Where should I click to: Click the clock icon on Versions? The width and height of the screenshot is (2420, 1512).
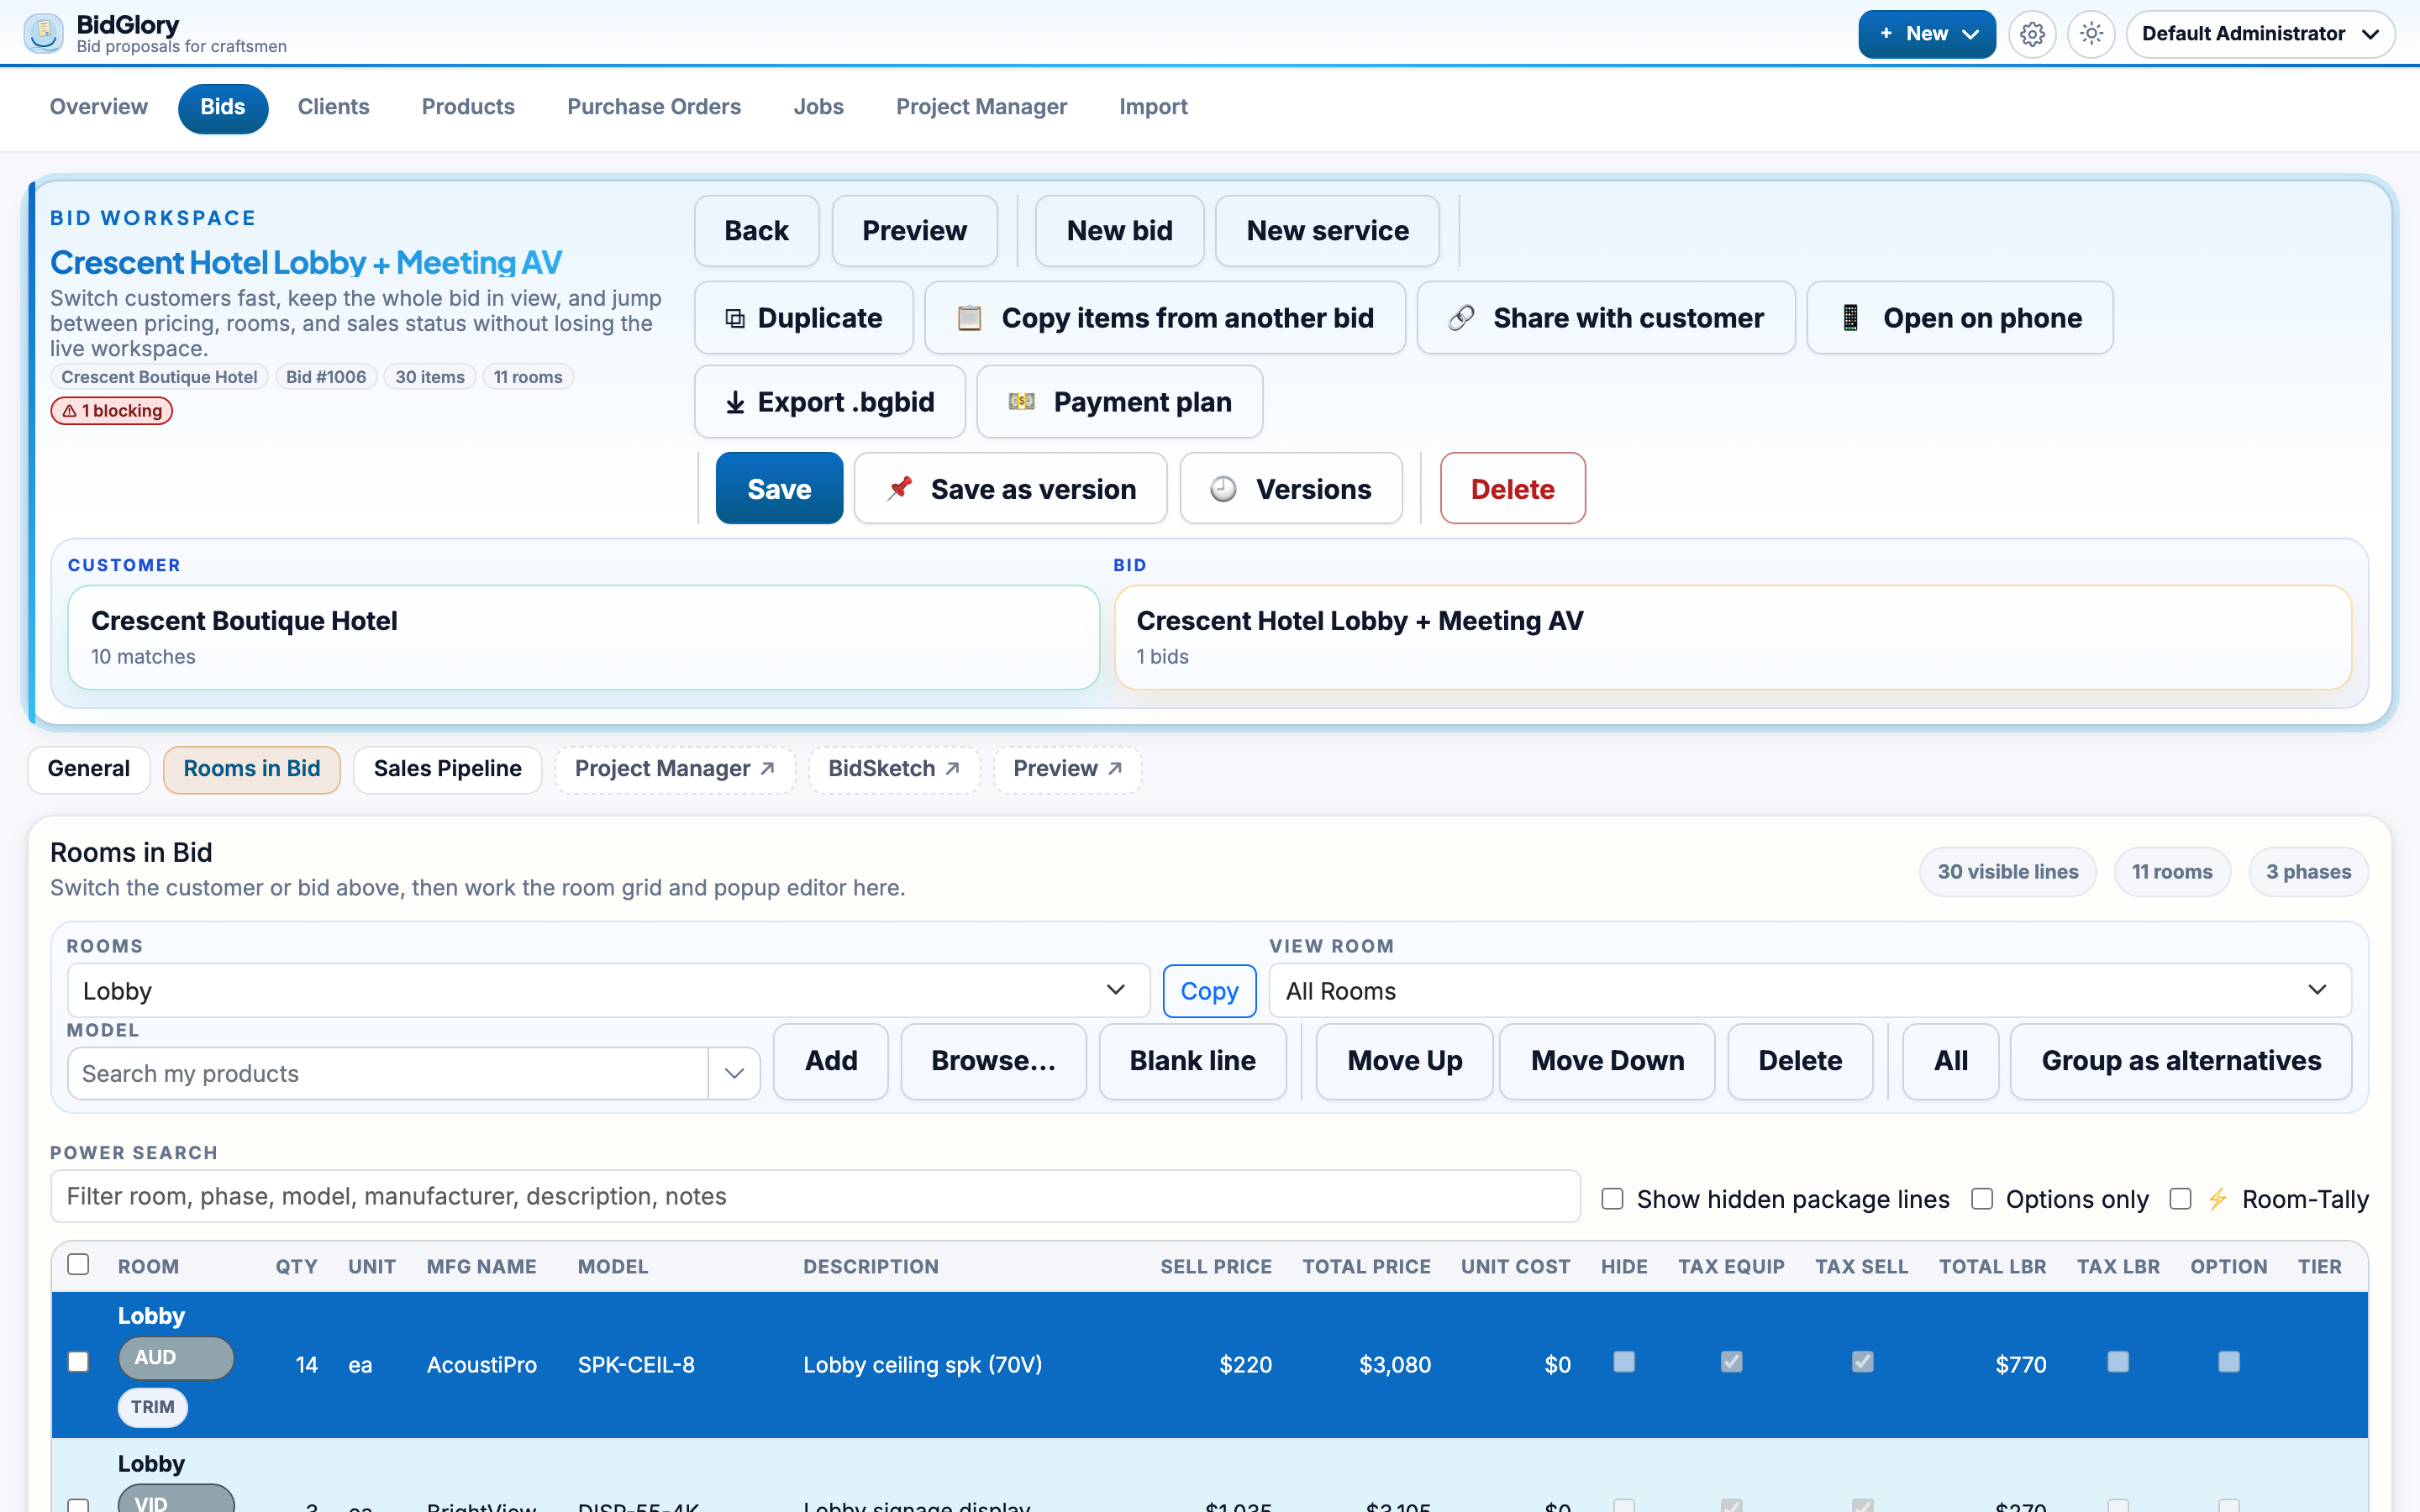pos(1223,489)
